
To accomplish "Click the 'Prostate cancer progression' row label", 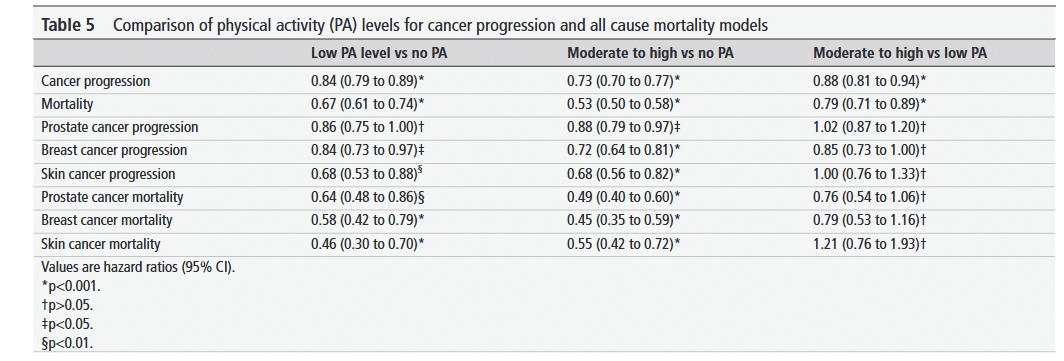I will coord(120,127).
